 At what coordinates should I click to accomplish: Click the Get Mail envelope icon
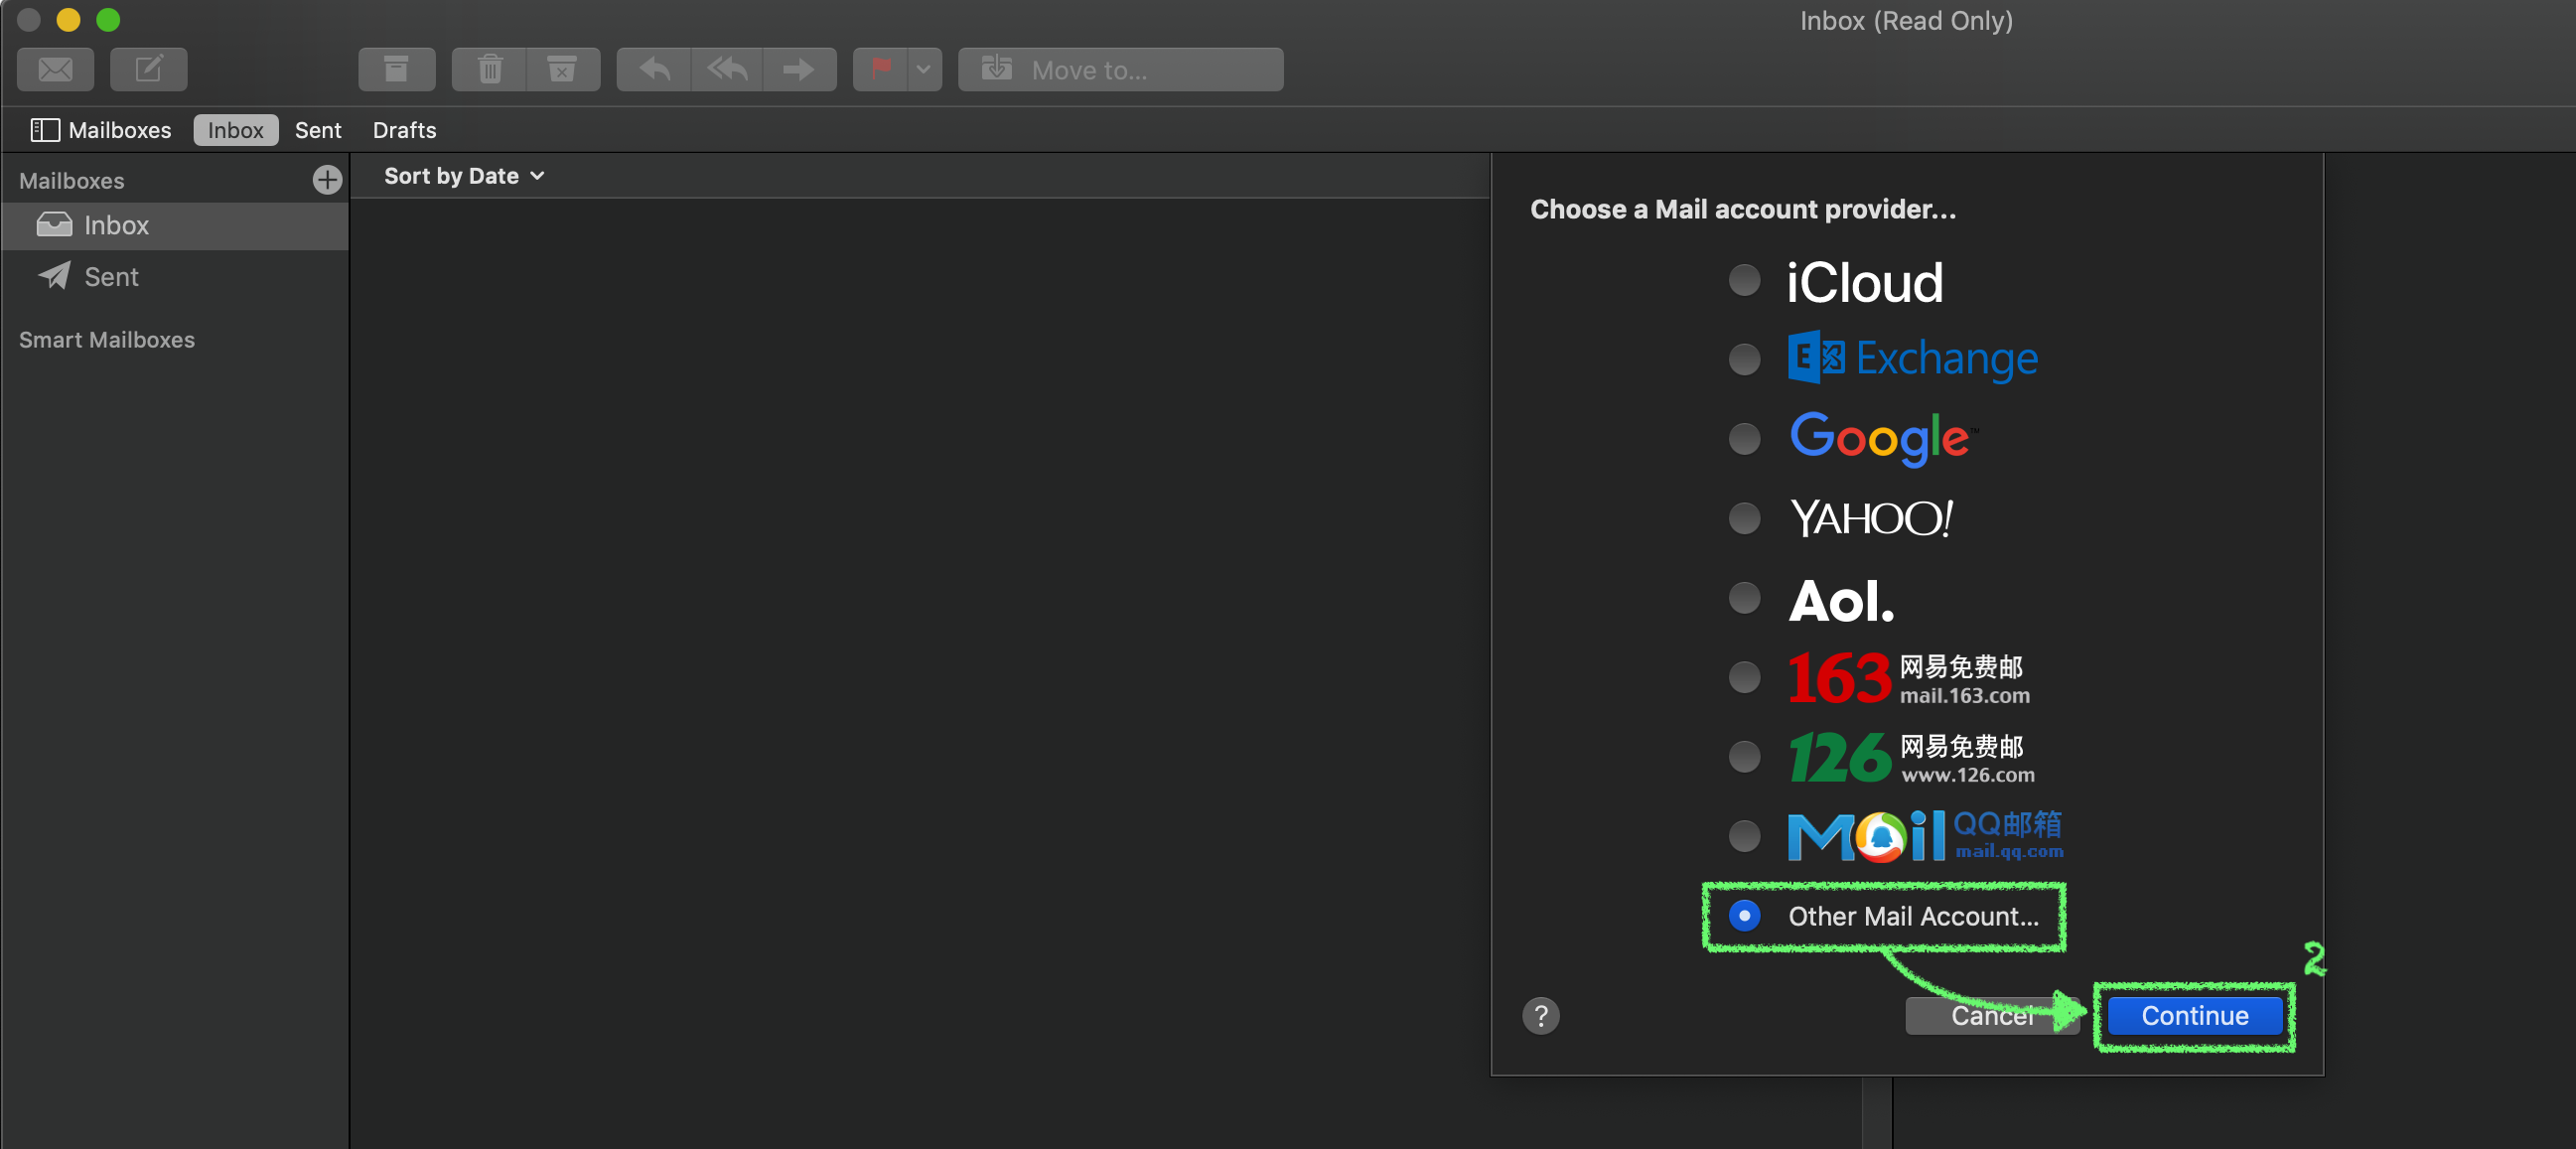(x=55, y=69)
